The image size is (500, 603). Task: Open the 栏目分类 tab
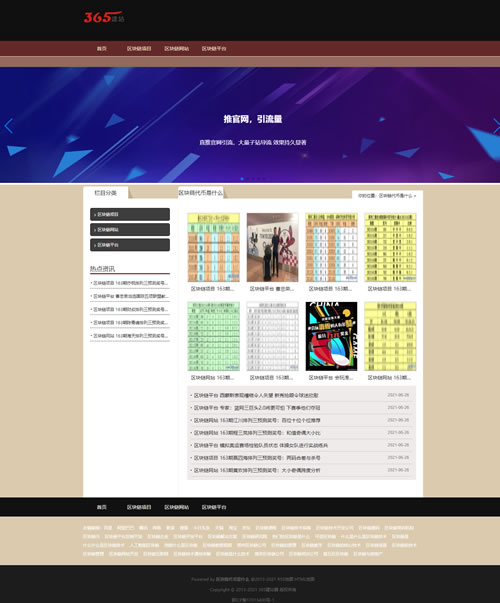tap(105, 193)
